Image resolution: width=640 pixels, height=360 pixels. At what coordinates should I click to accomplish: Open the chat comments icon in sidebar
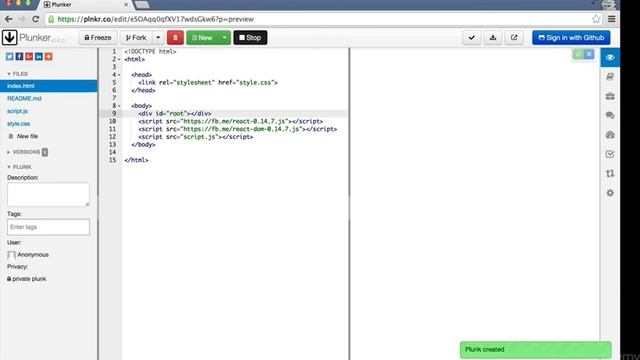pyautogui.click(x=610, y=116)
